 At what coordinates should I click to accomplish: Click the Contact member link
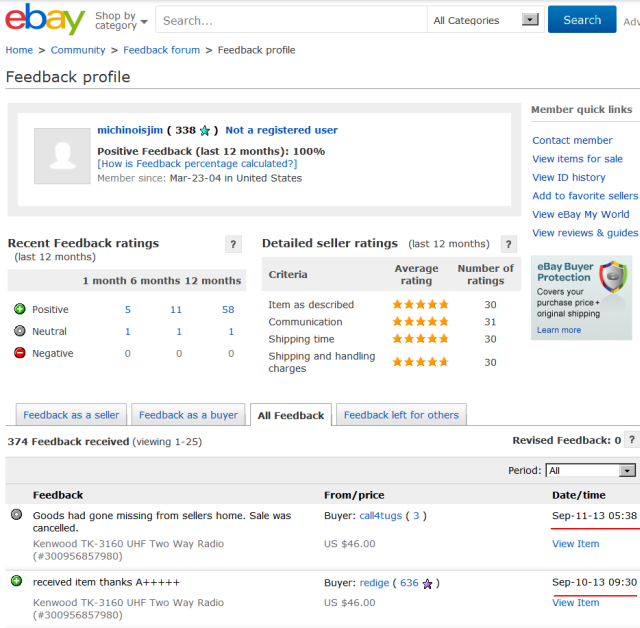coord(572,141)
